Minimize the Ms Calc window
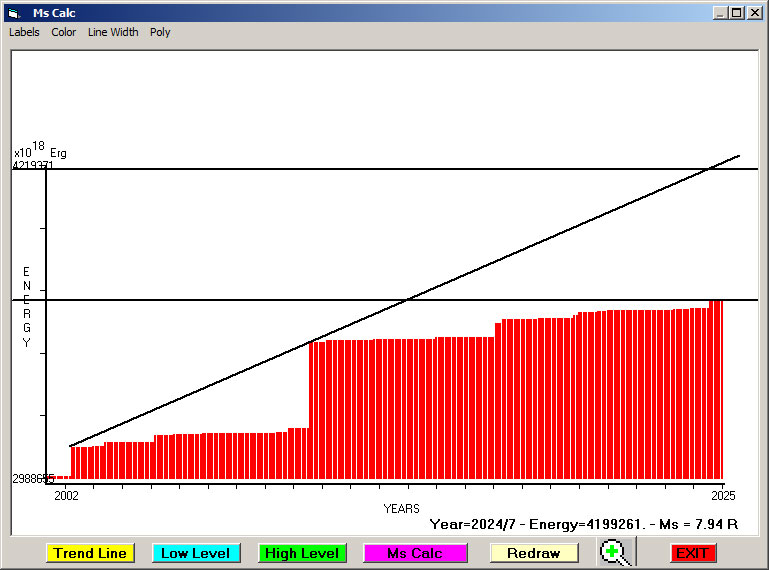 tap(720, 13)
